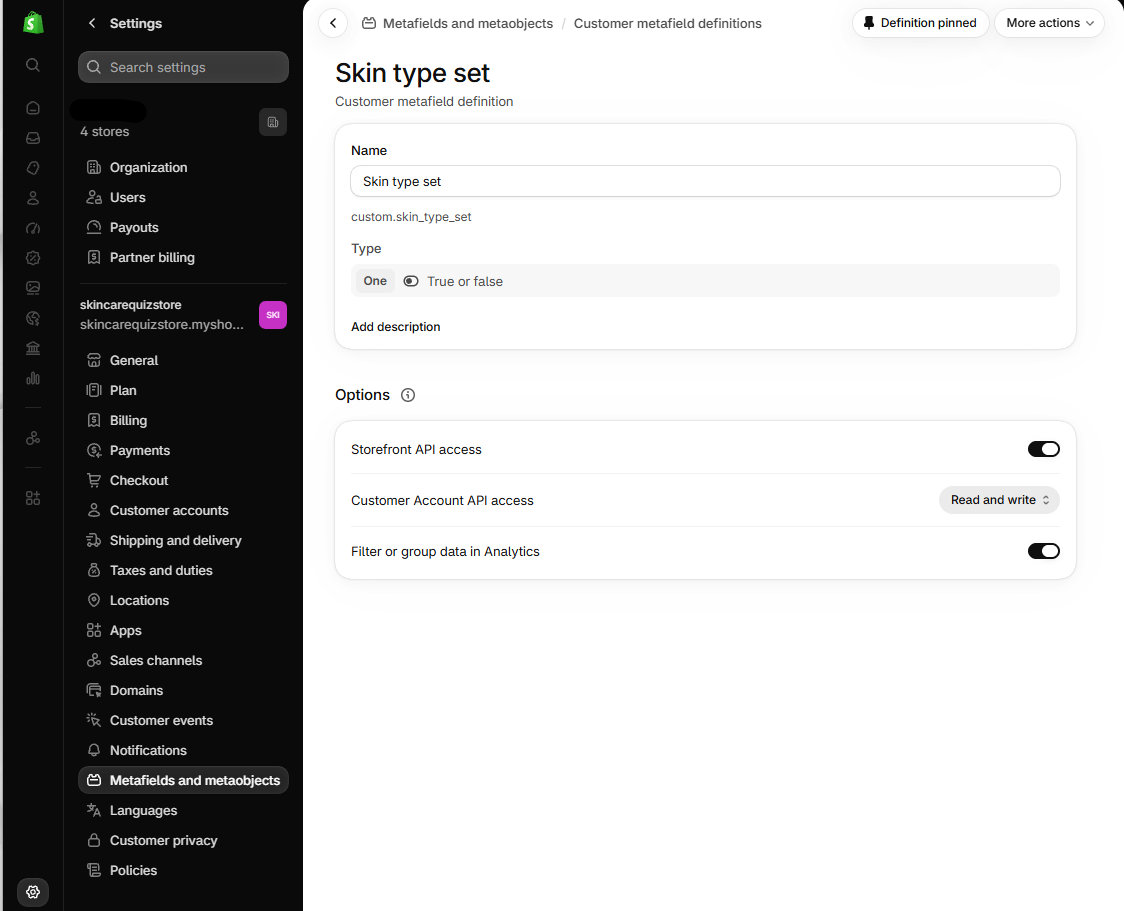
Task: Disable Filter or group data in Analytics
Action: point(1044,551)
